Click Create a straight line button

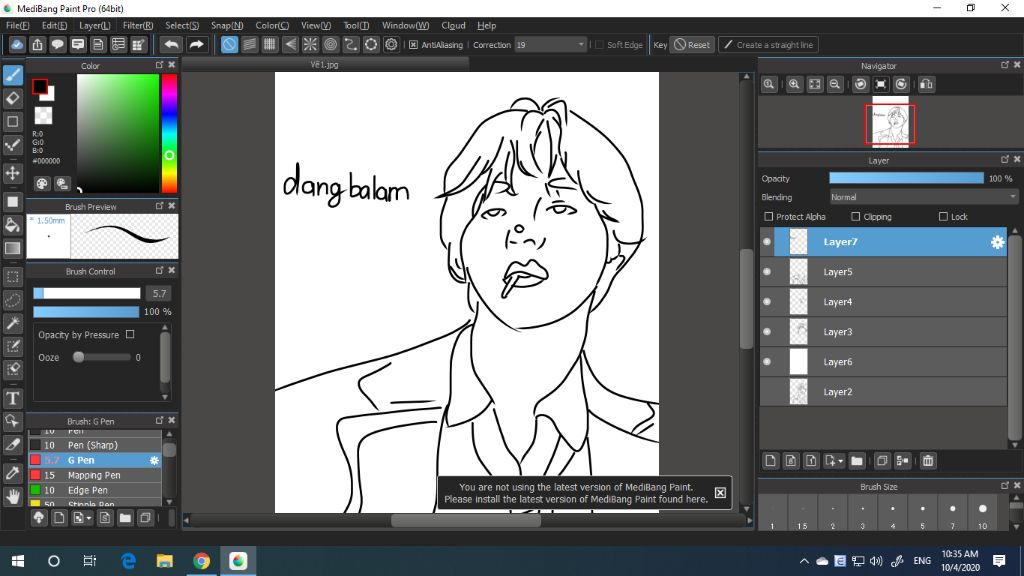[769, 45]
